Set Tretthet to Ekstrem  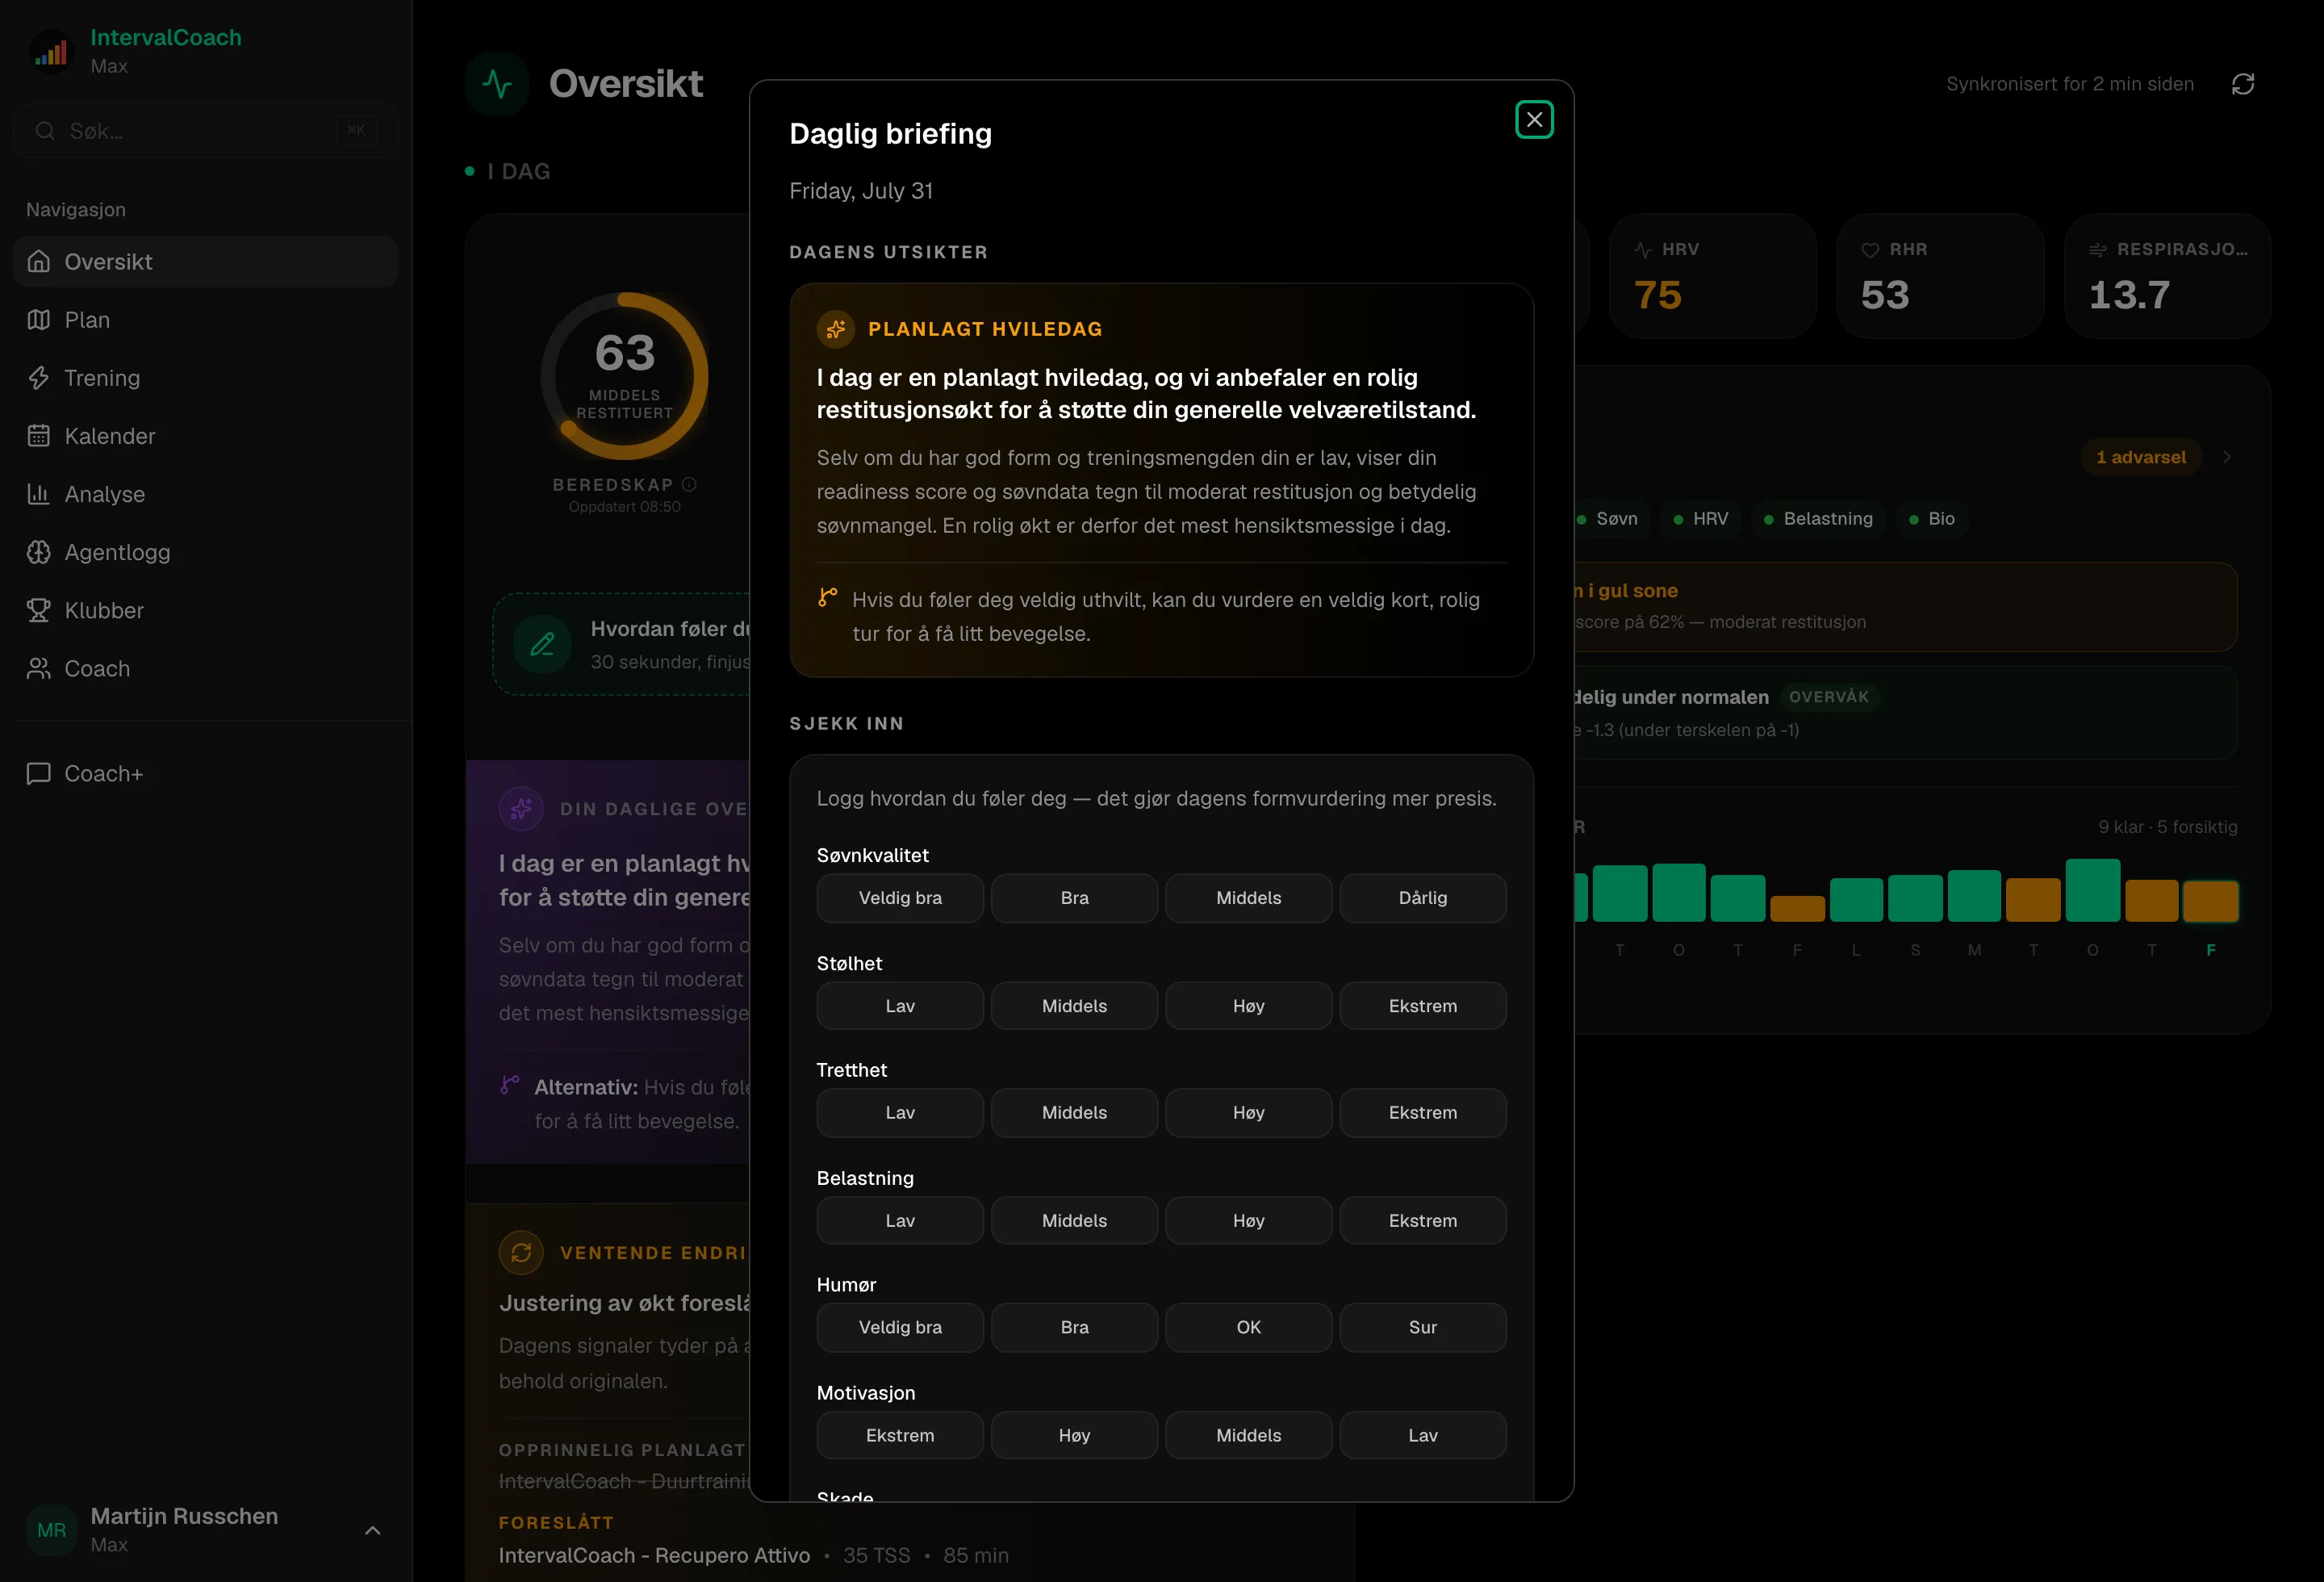coord(1423,1113)
